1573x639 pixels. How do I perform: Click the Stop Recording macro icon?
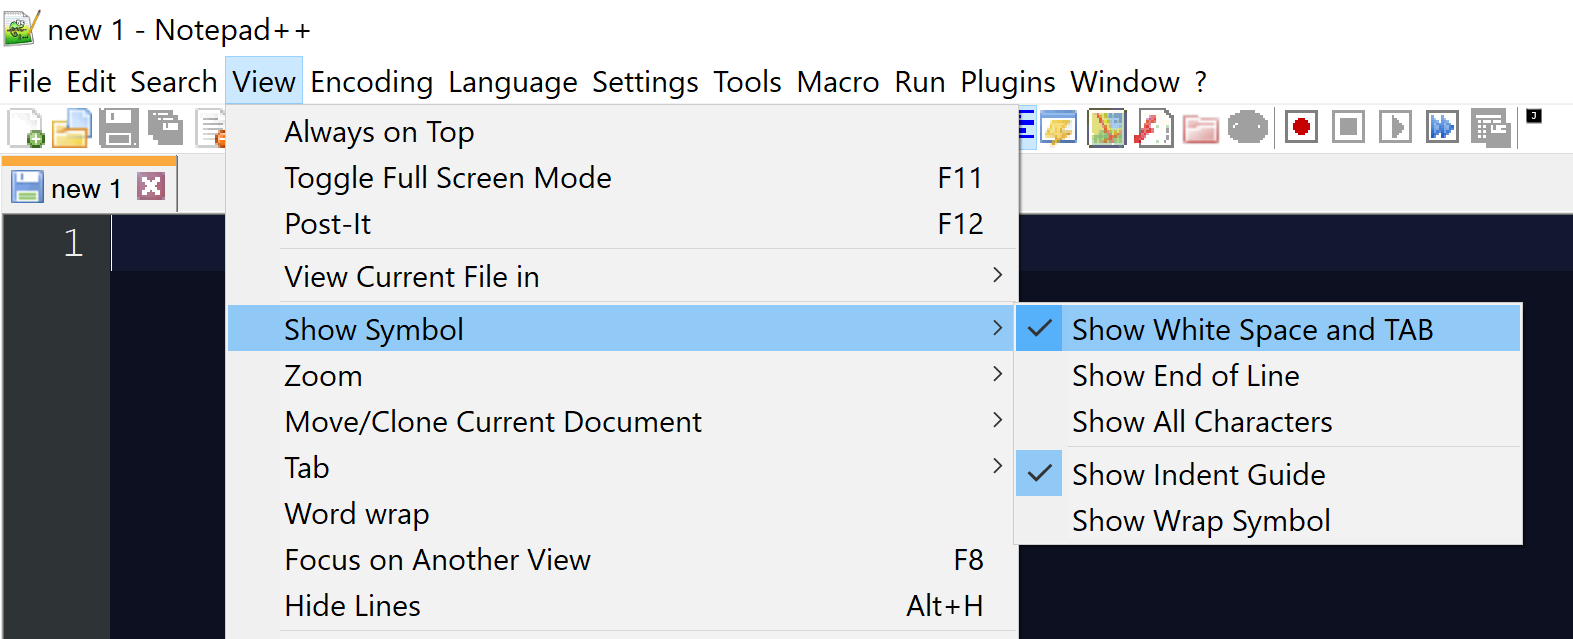(x=1348, y=127)
